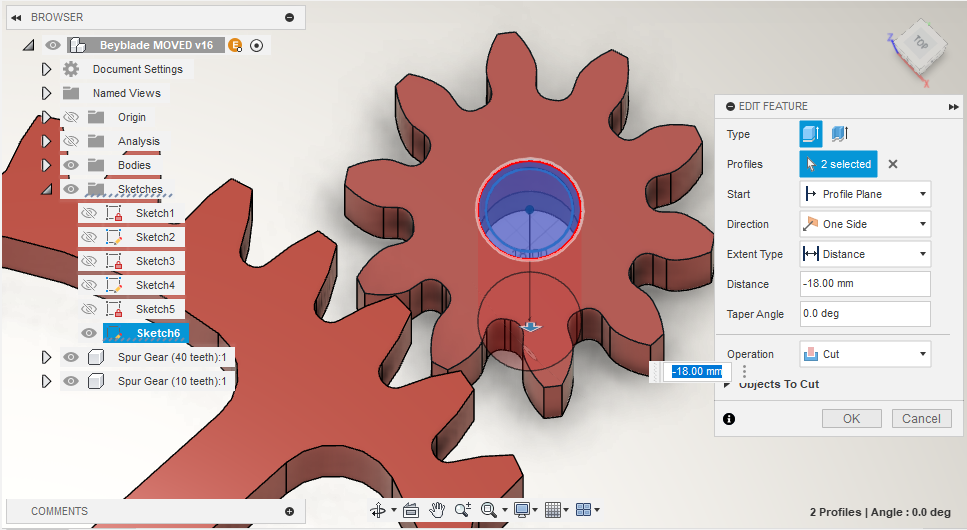
Task: Click the Distance field with -18.00 mm
Action: 865,284
